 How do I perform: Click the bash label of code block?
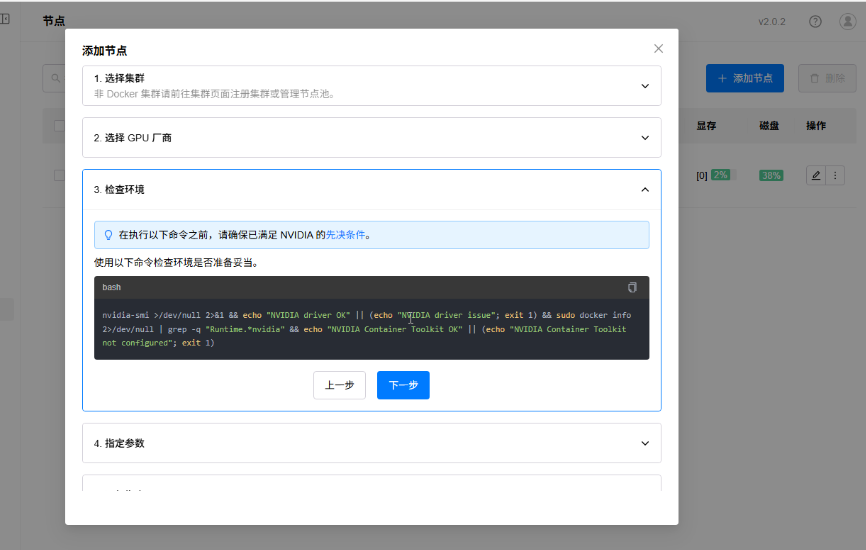112,287
